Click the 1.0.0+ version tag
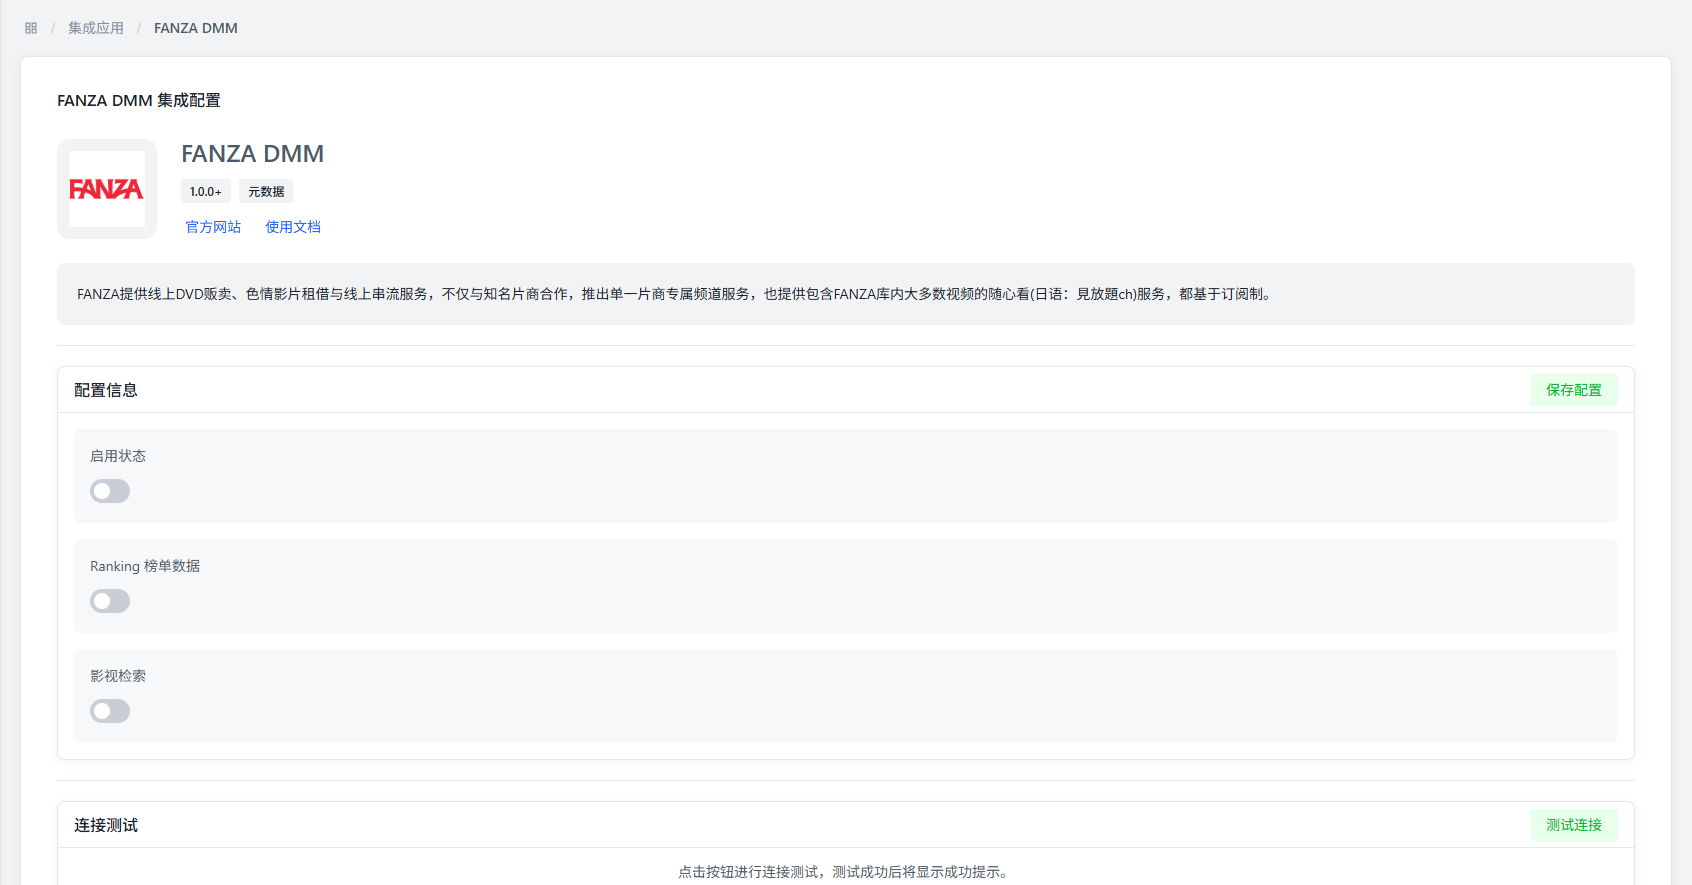The width and height of the screenshot is (1692, 885). pos(206,191)
